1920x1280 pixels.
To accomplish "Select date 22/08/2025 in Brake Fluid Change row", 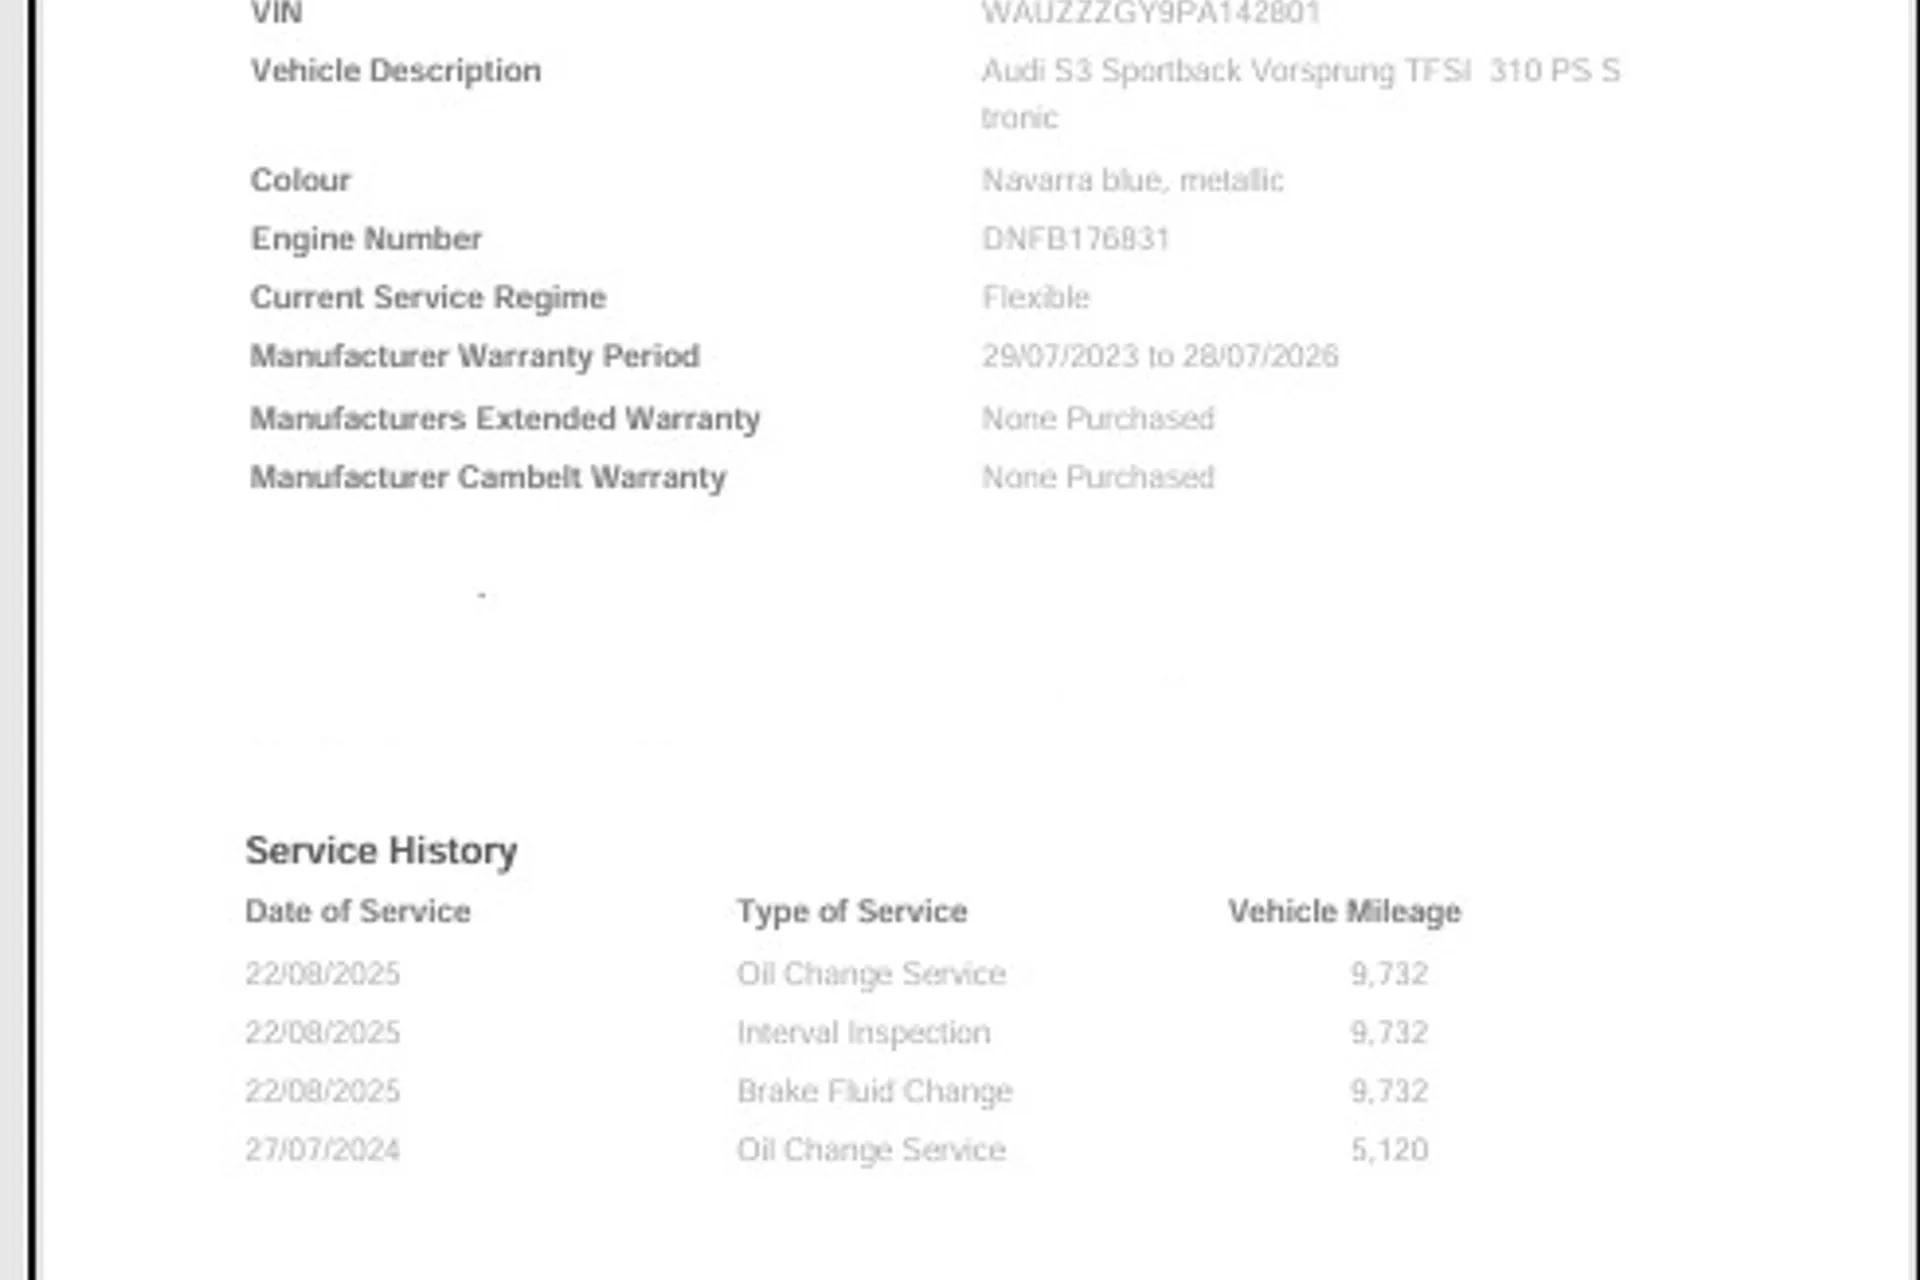I will pos(322,1091).
